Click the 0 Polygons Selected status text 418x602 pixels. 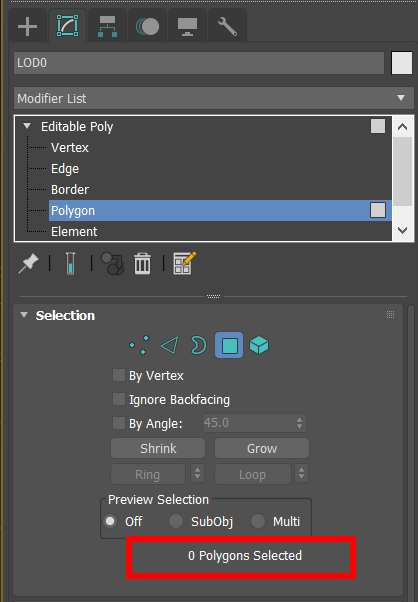click(245, 556)
